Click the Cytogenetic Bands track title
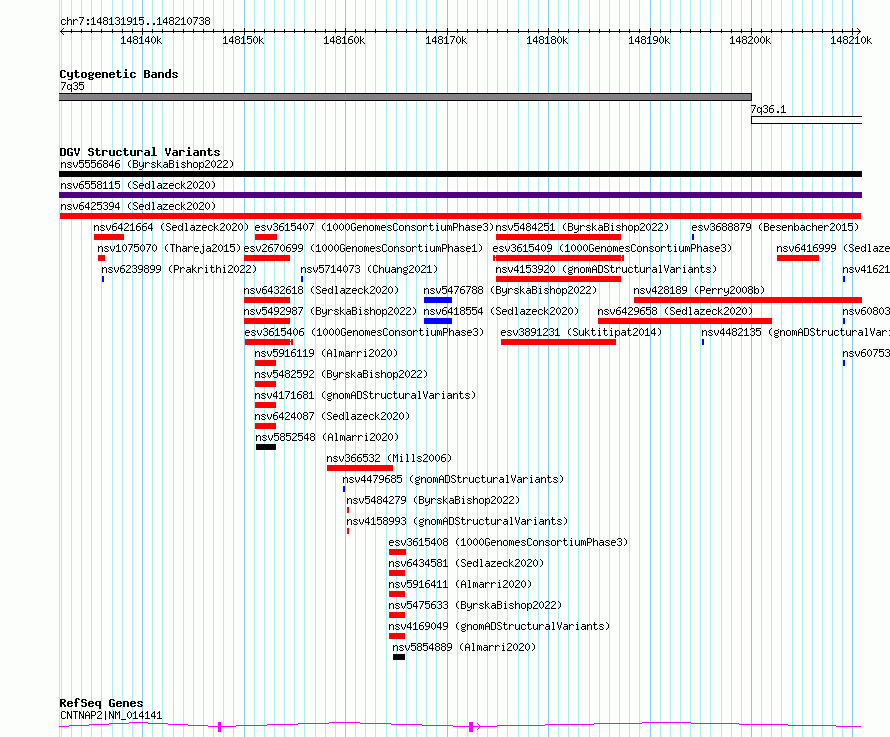 pyautogui.click(x=119, y=74)
